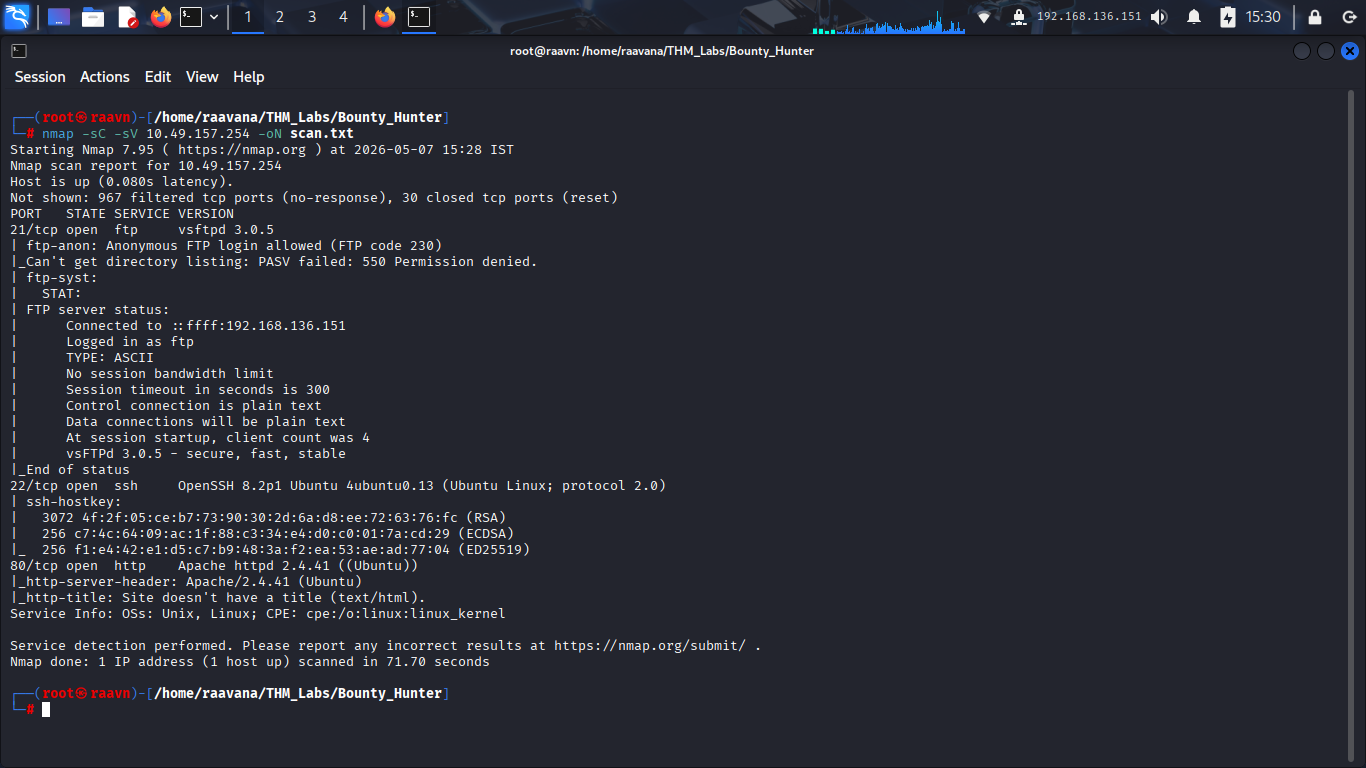The height and width of the screenshot is (768, 1366).
Task: Click 'Session timeout in seconds is 300'
Action: pos(198,390)
